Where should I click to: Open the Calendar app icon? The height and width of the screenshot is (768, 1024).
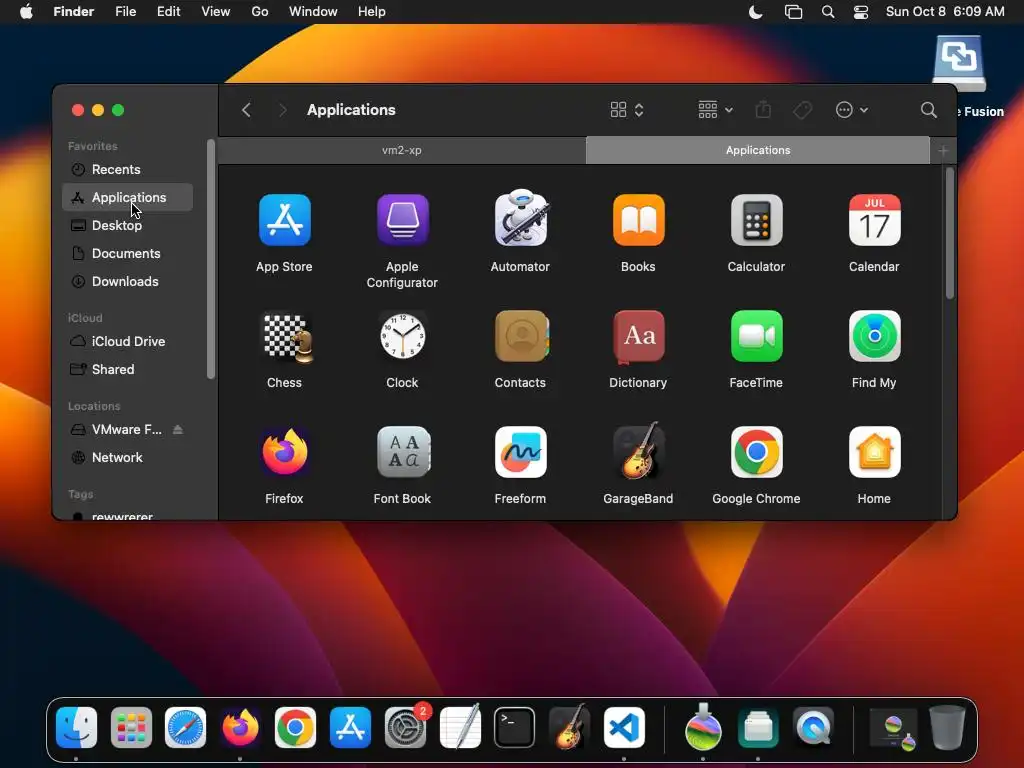pyautogui.click(x=874, y=220)
